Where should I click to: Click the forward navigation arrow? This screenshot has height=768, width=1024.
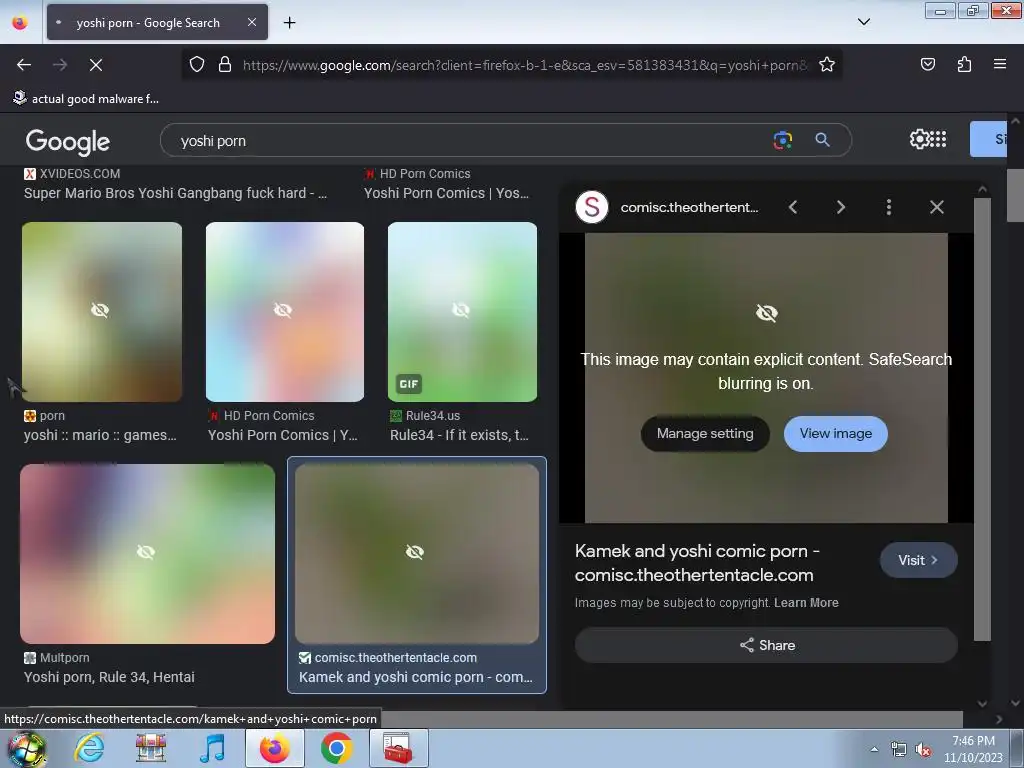tap(59, 65)
